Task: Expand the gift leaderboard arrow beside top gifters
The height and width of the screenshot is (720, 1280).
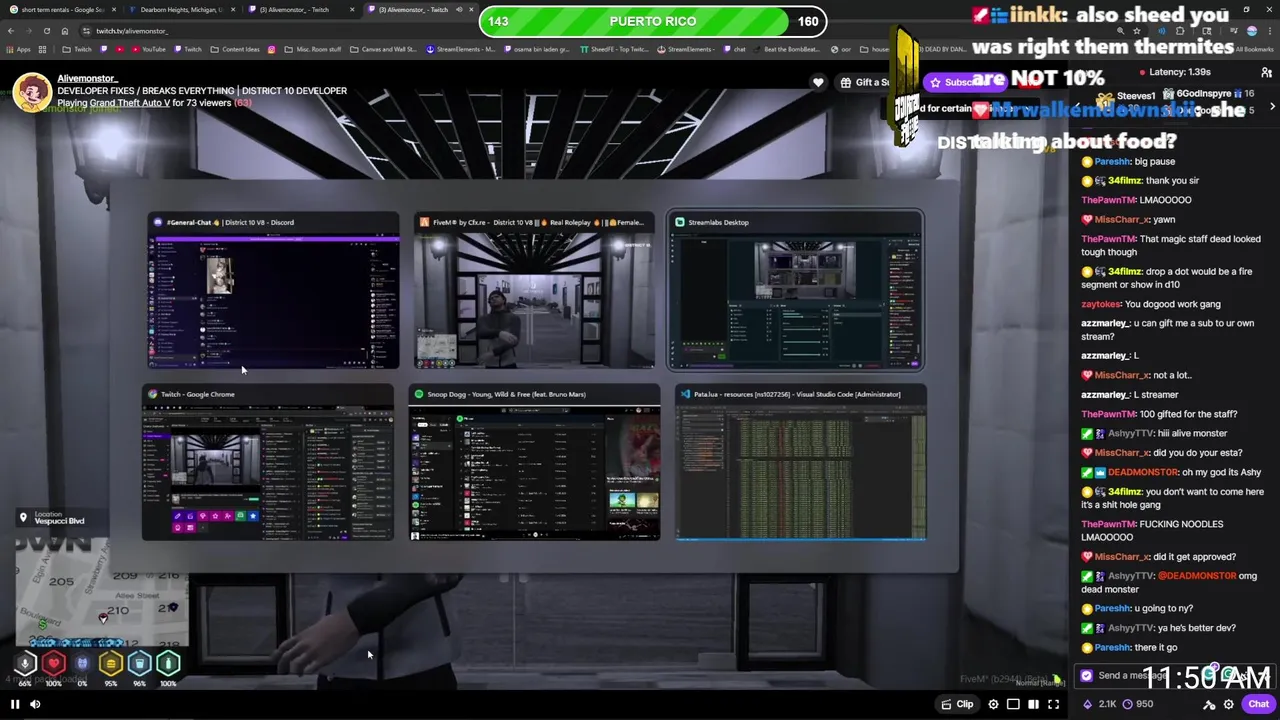Action: (x=1272, y=106)
